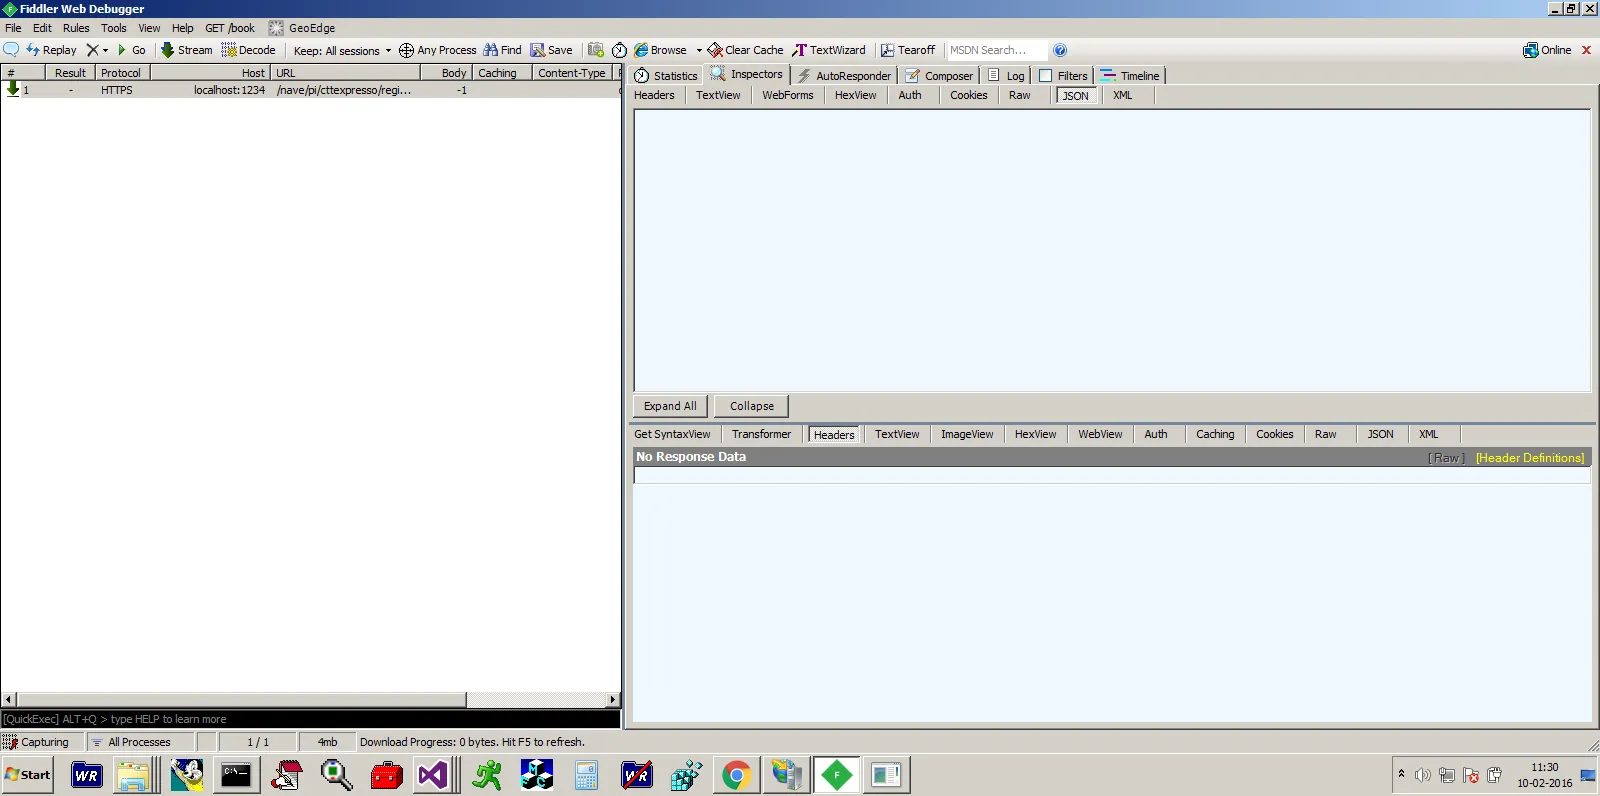Select the WebView response tab
The height and width of the screenshot is (796, 1600).
click(x=1100, y=434)
